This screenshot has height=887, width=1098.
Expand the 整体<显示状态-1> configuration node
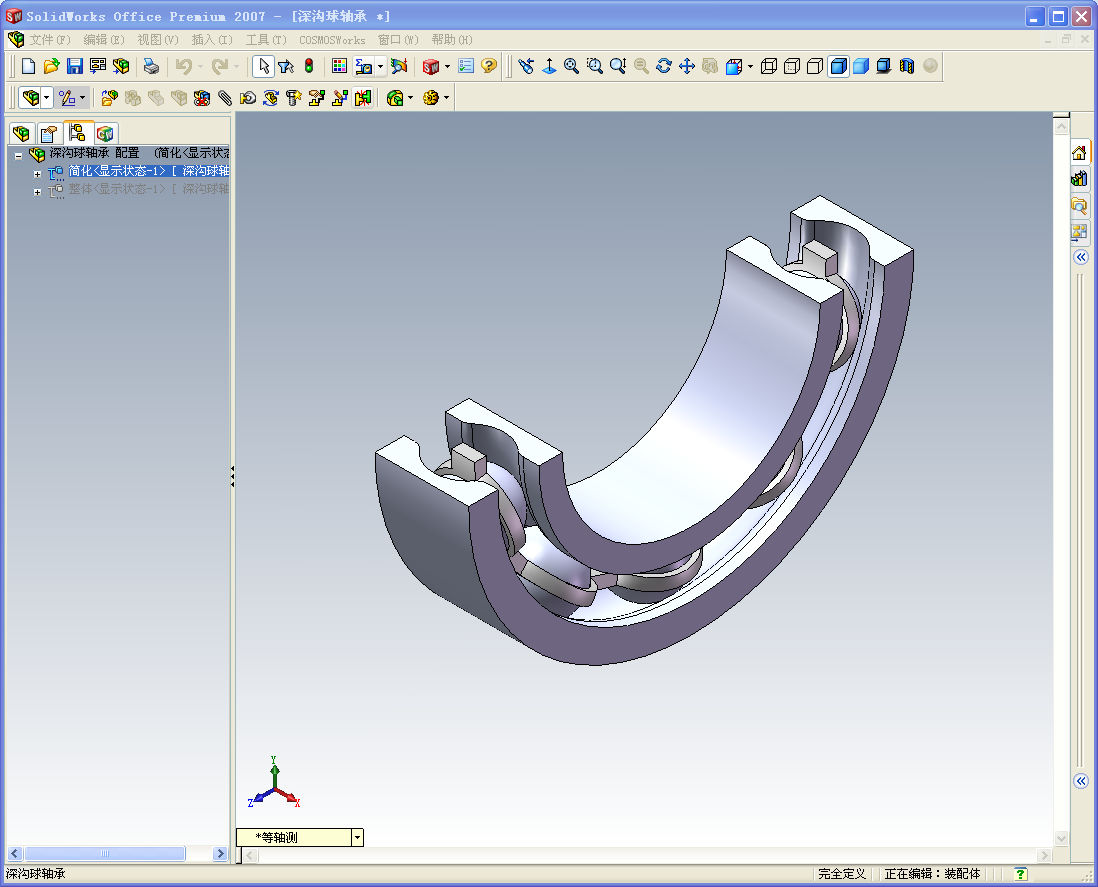click(37, 191)
